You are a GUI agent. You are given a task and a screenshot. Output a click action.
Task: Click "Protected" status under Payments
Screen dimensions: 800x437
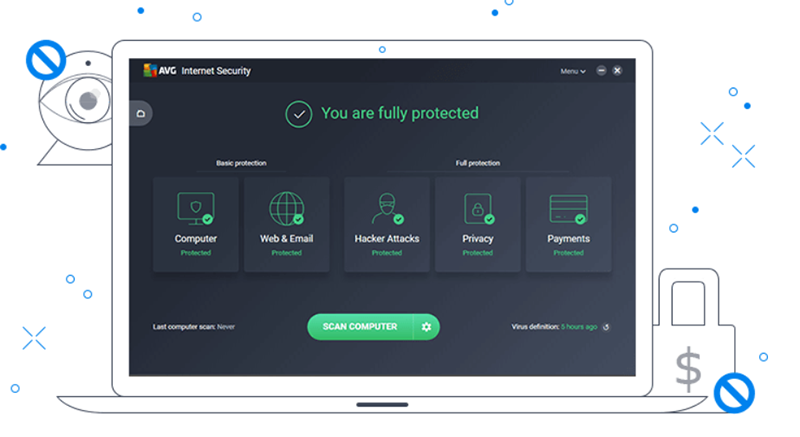coord(568,253)
